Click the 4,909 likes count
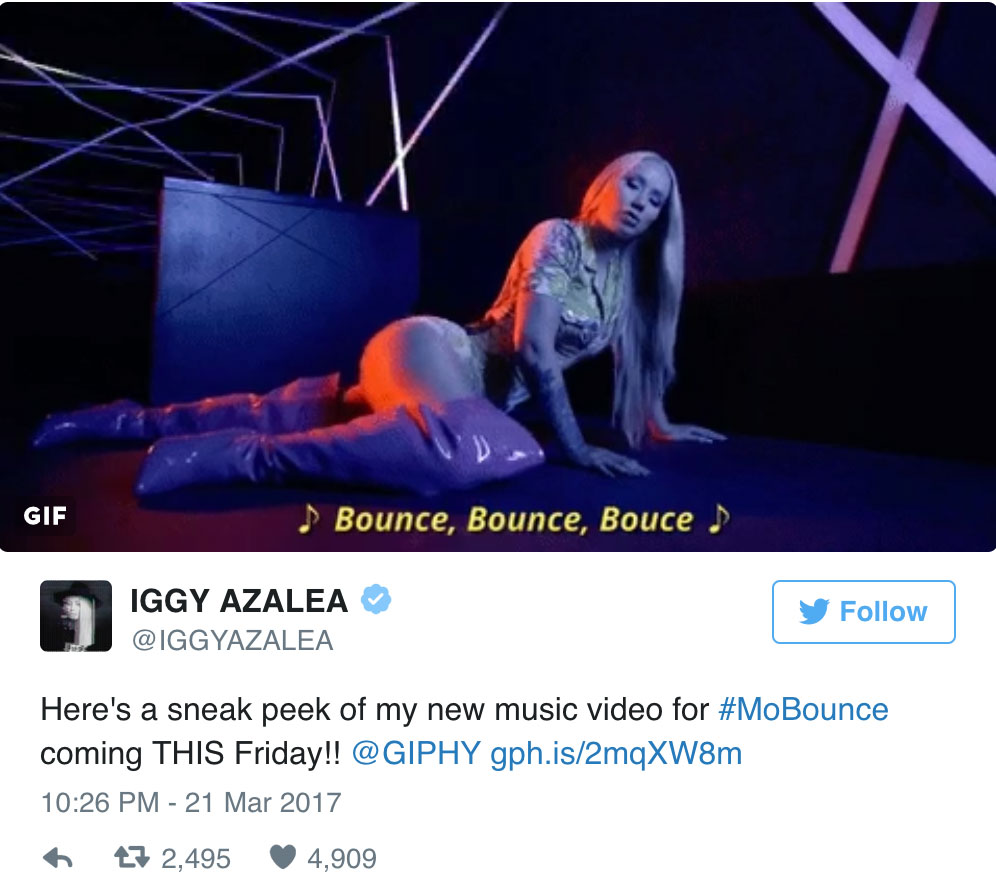 342,859
